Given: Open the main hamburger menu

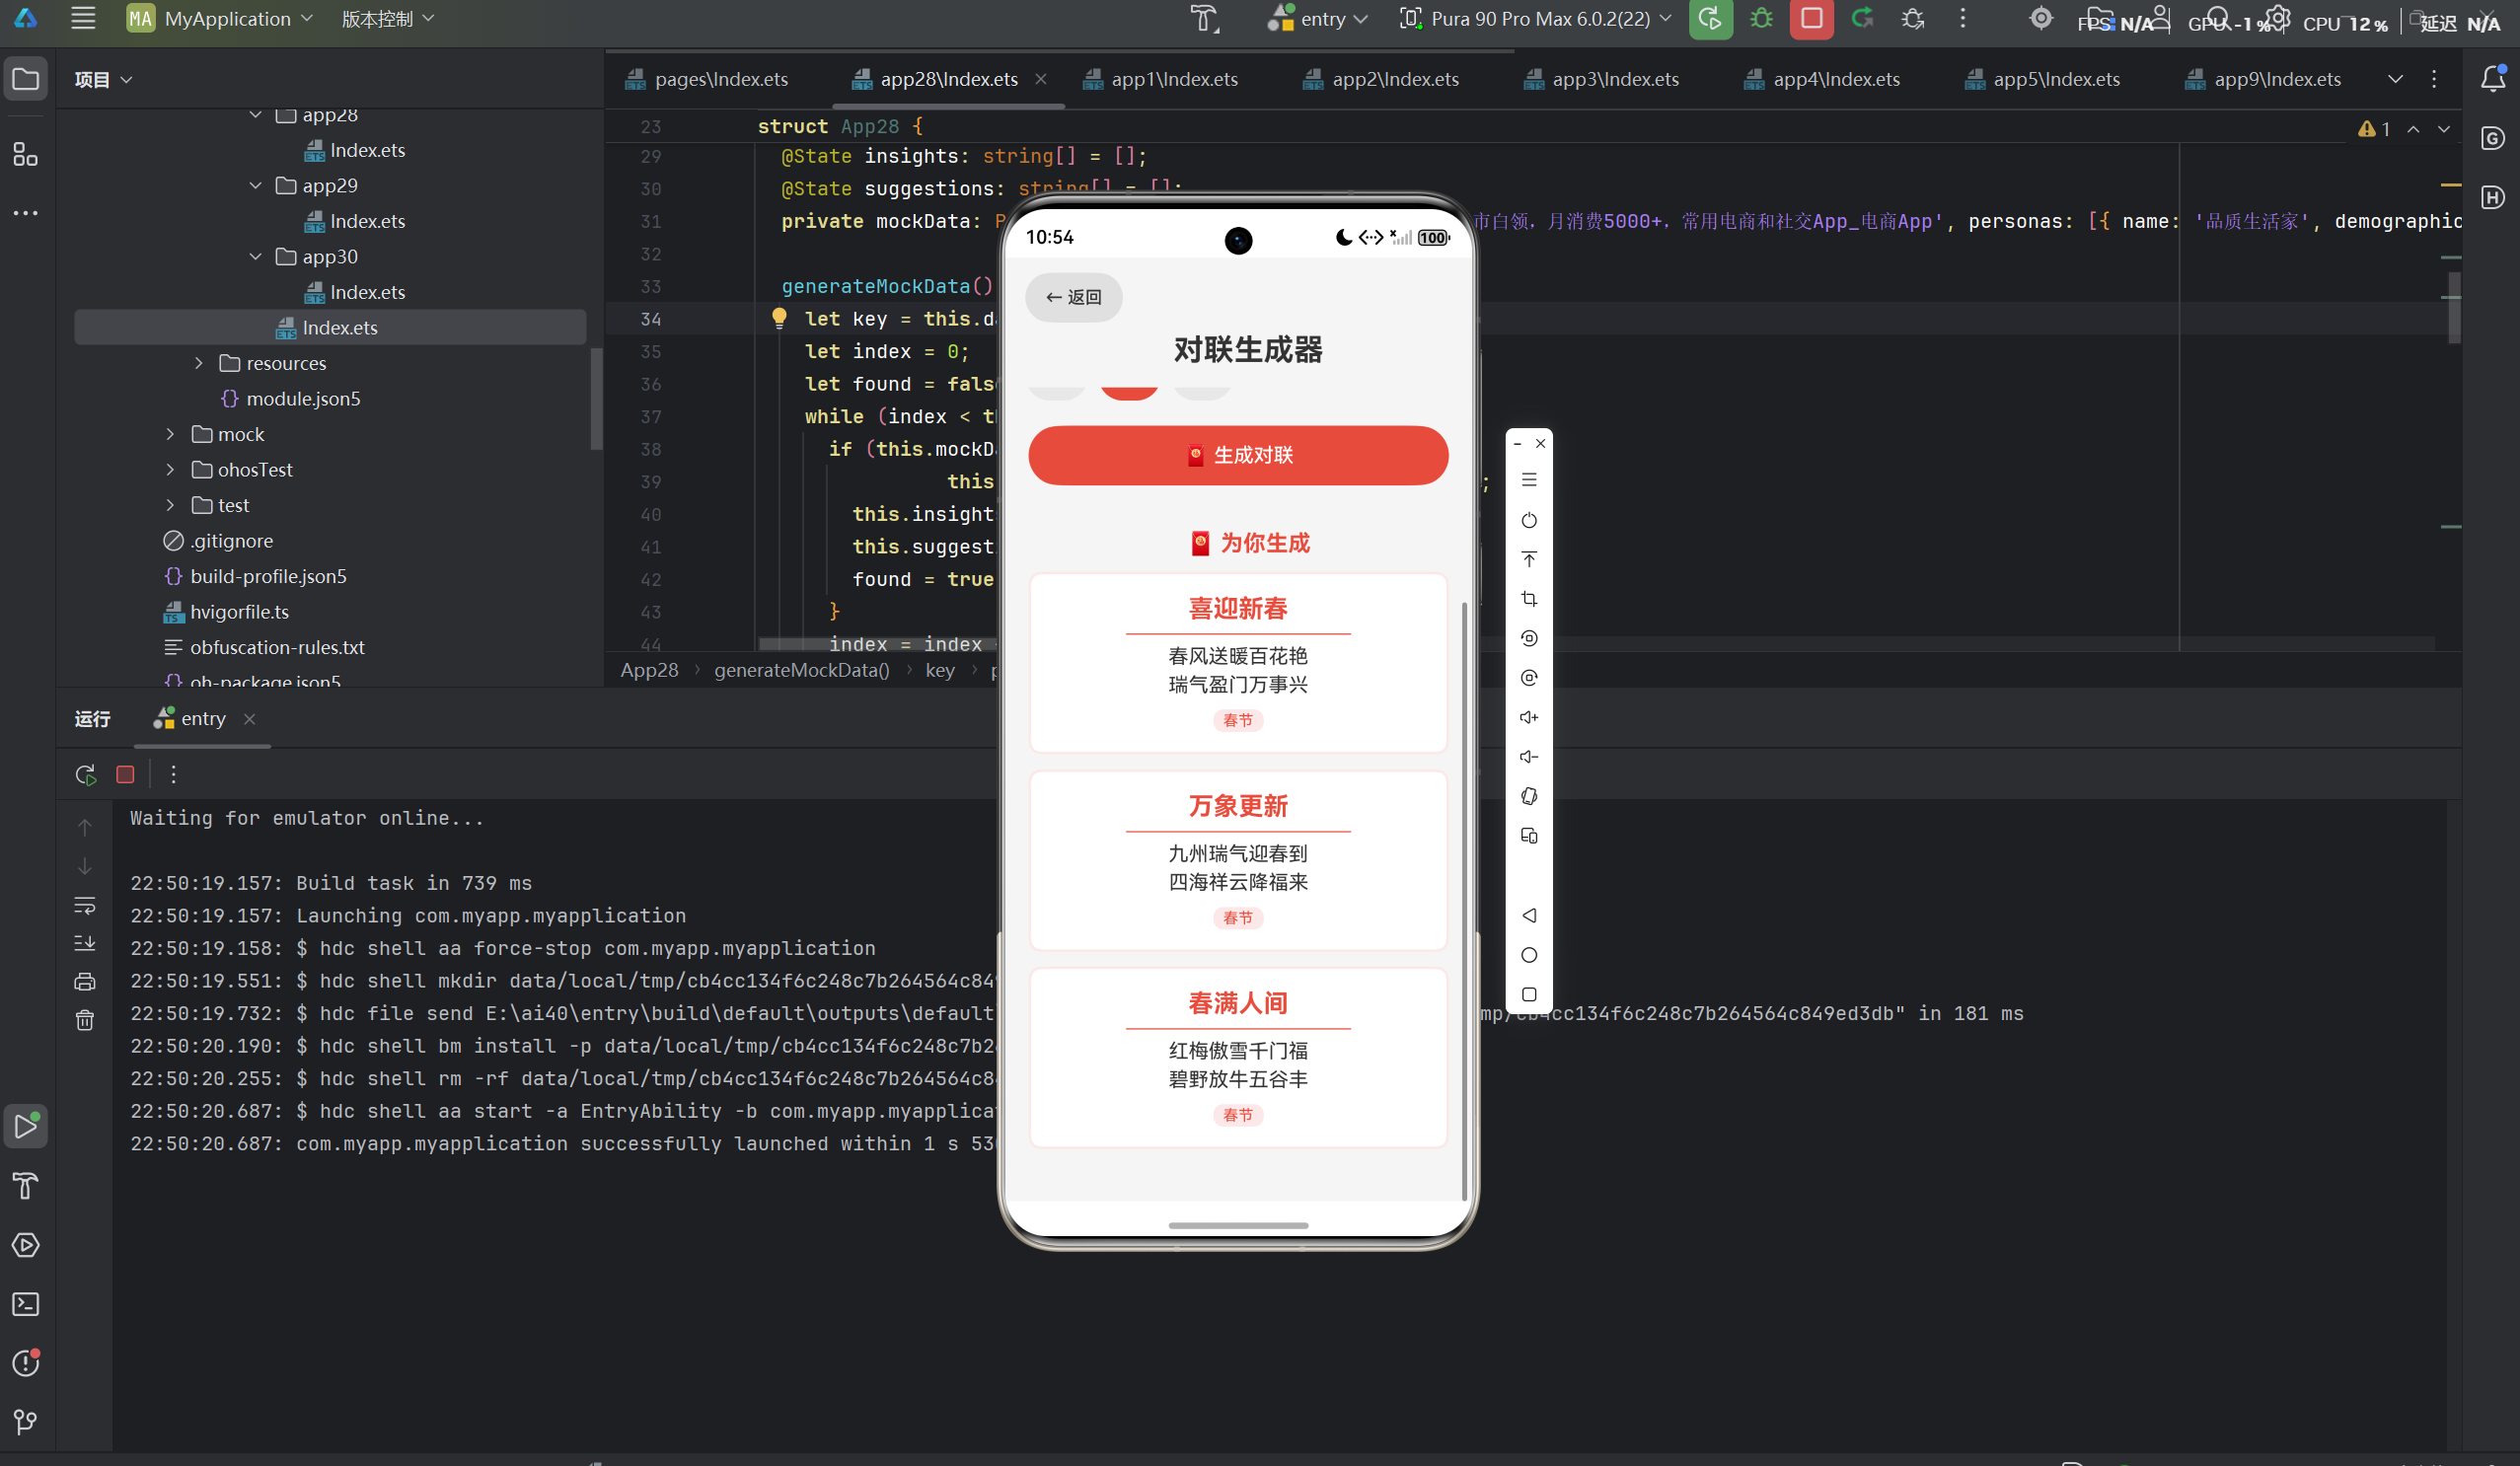Looking at the screenshot, I should point(83,18).
